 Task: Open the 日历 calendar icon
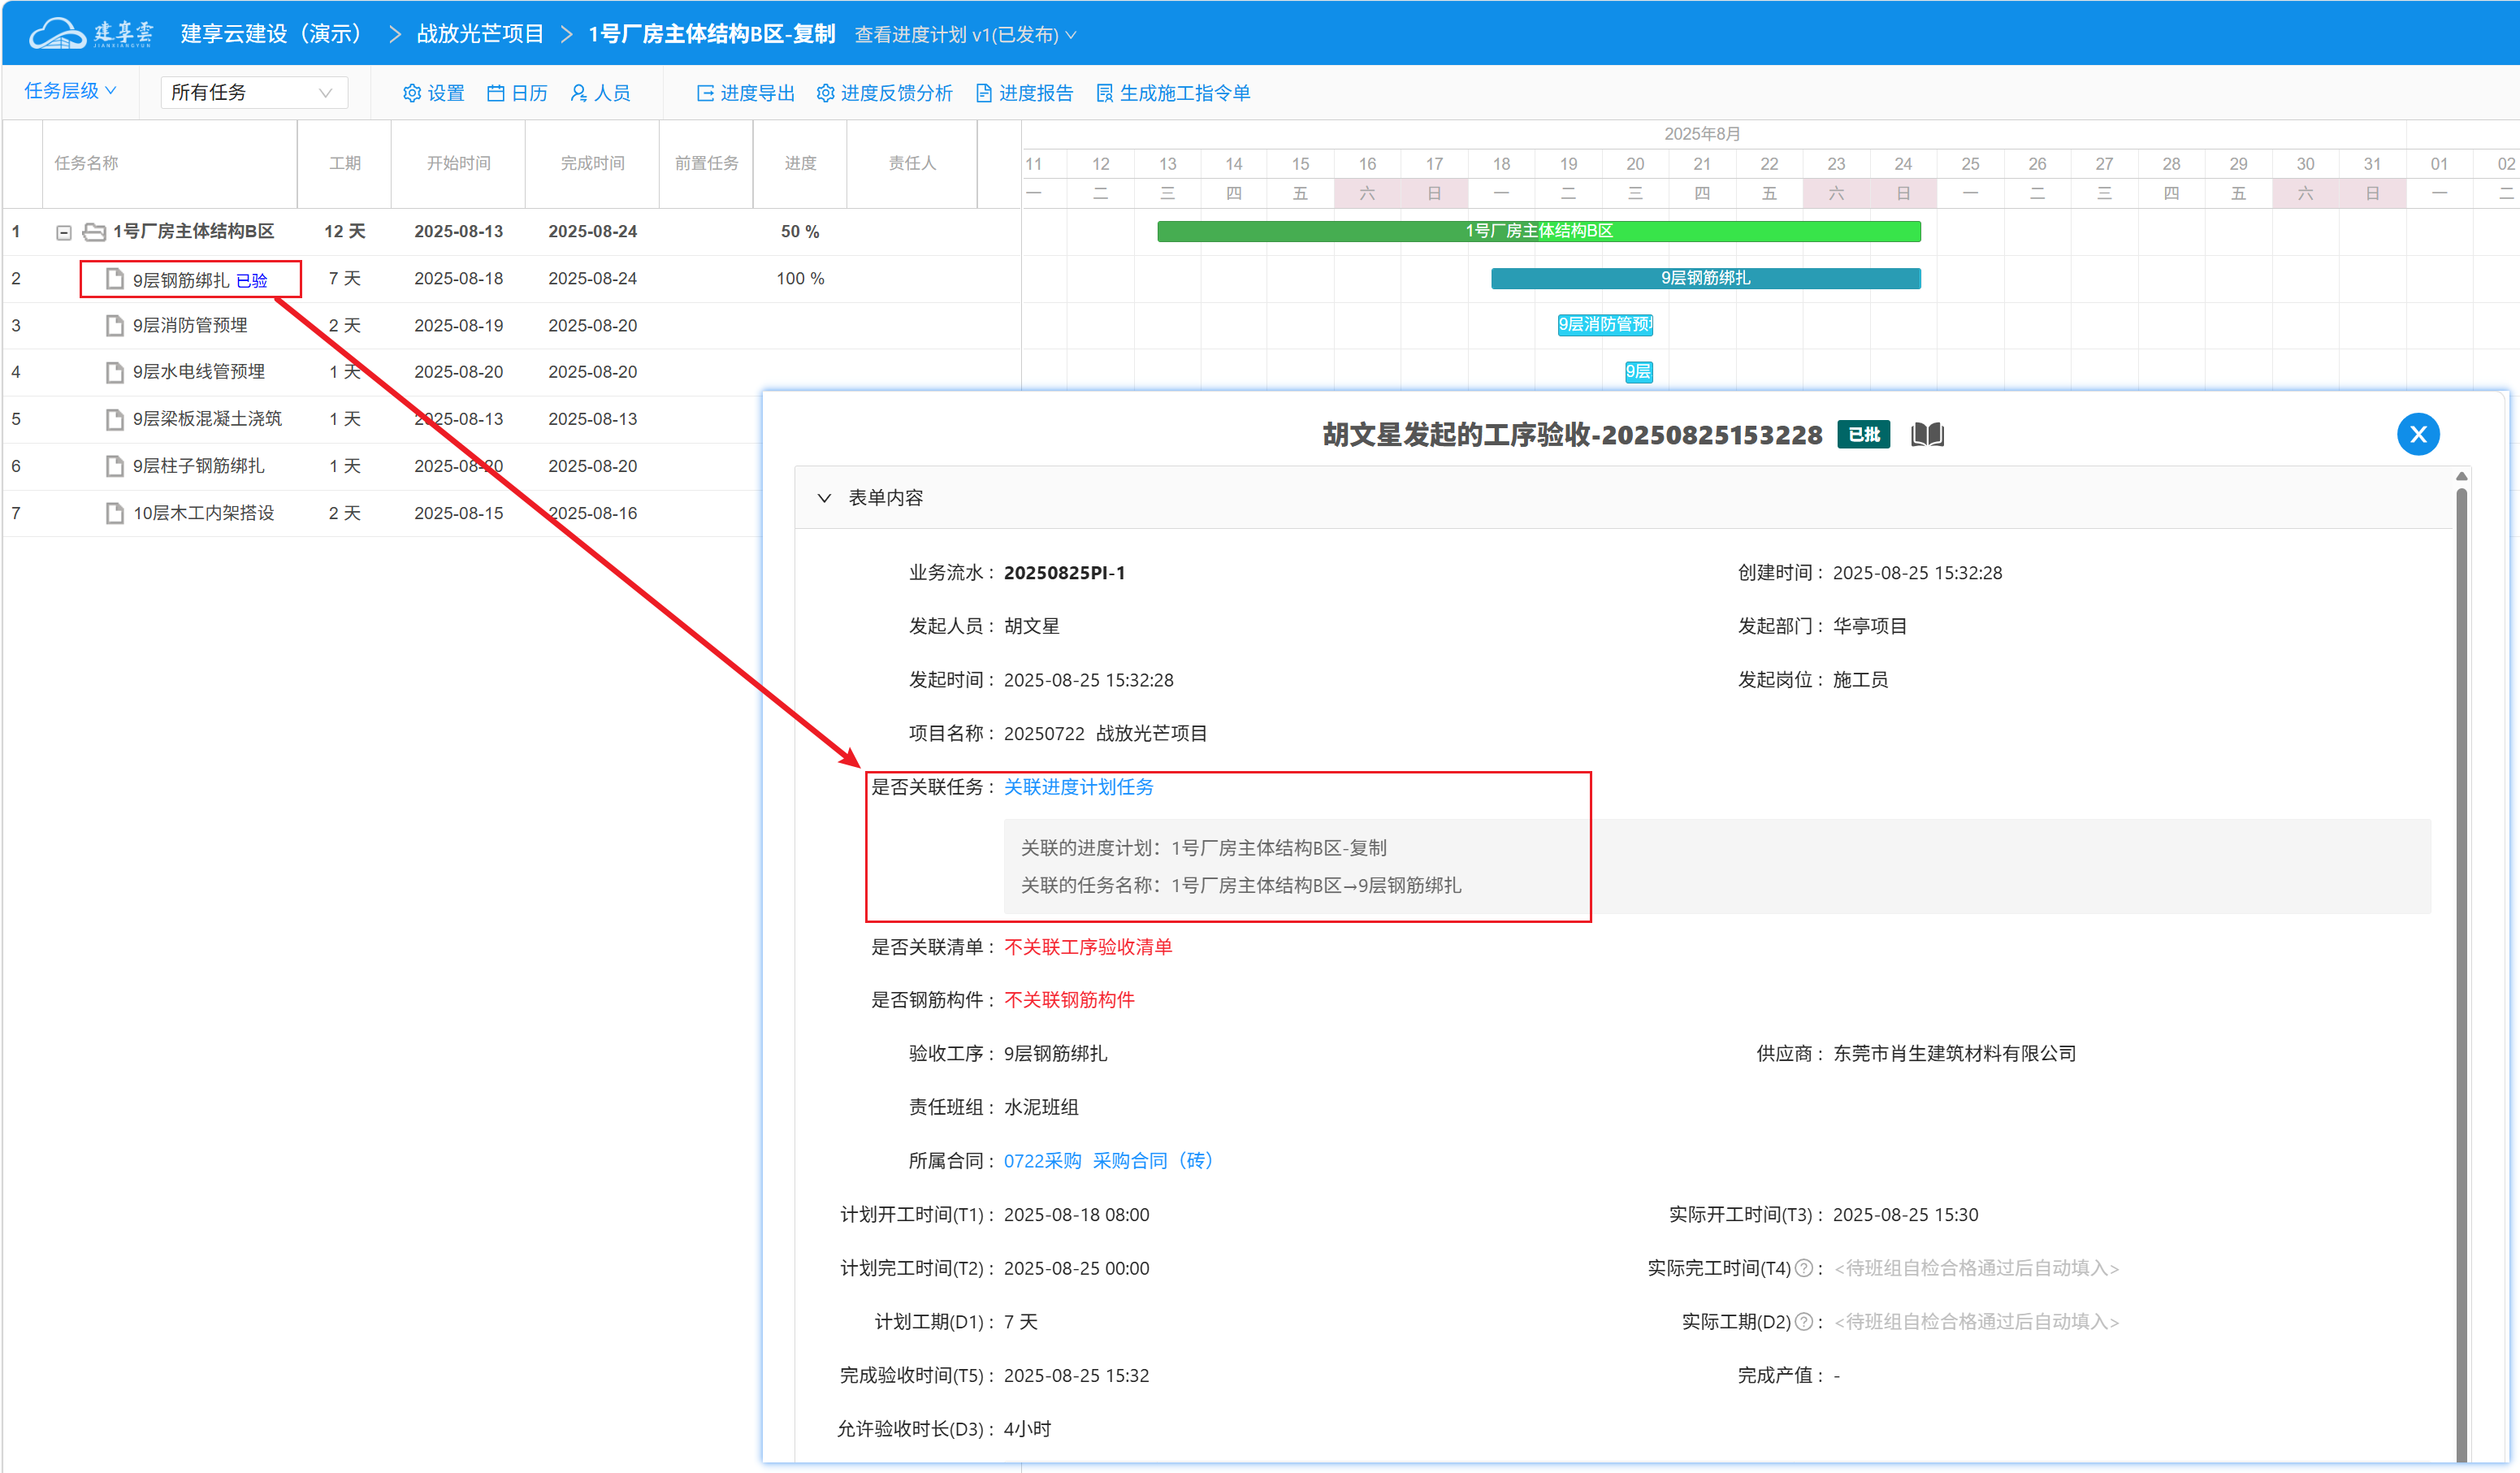495,93
